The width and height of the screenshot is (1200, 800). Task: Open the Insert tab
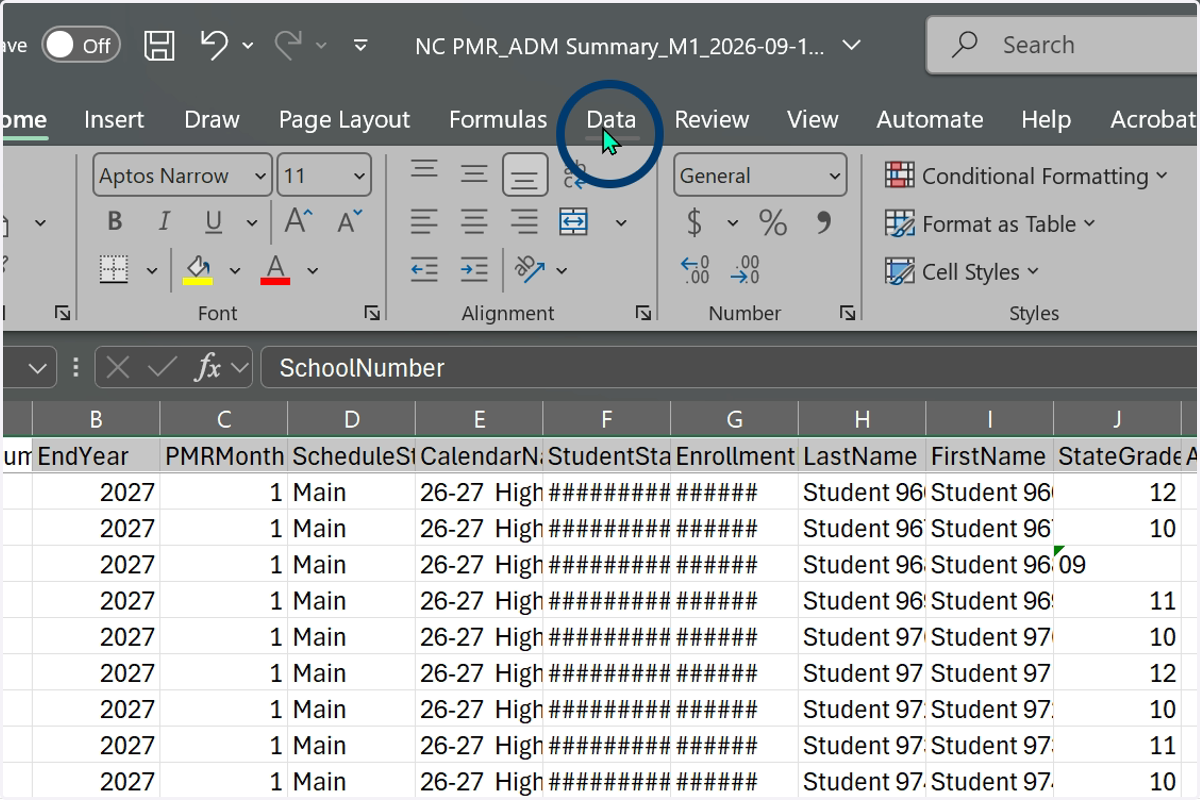point(114,120)
